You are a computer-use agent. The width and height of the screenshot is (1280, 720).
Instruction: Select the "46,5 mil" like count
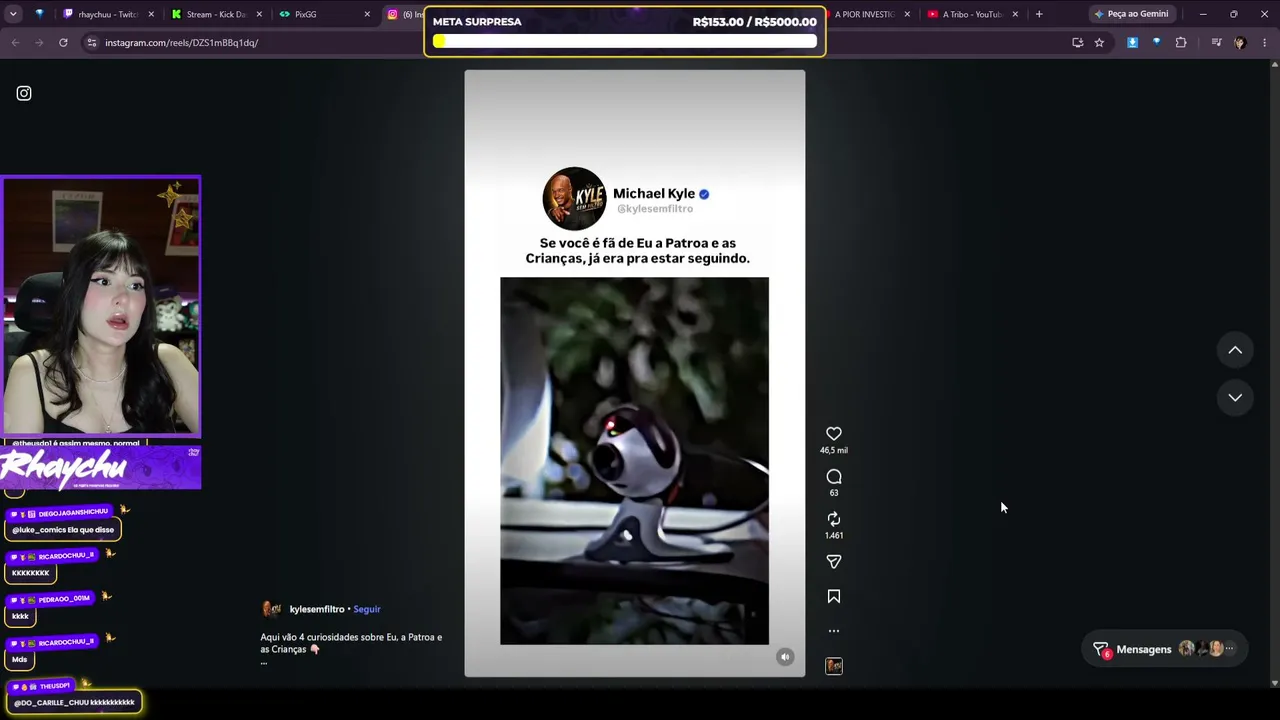[x=834, y=451]
